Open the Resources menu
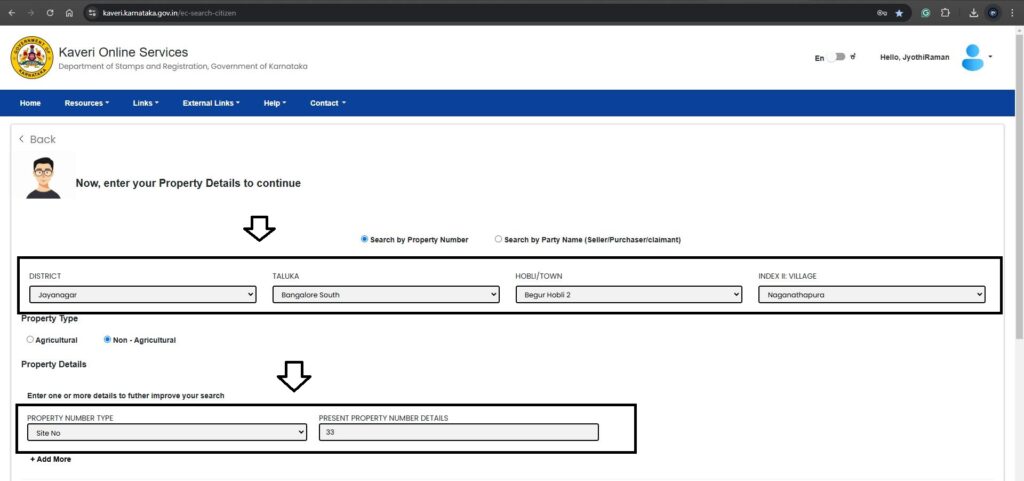Viewport: 1024px width, 481px height. pyautogui.click(x=86, y=103)
